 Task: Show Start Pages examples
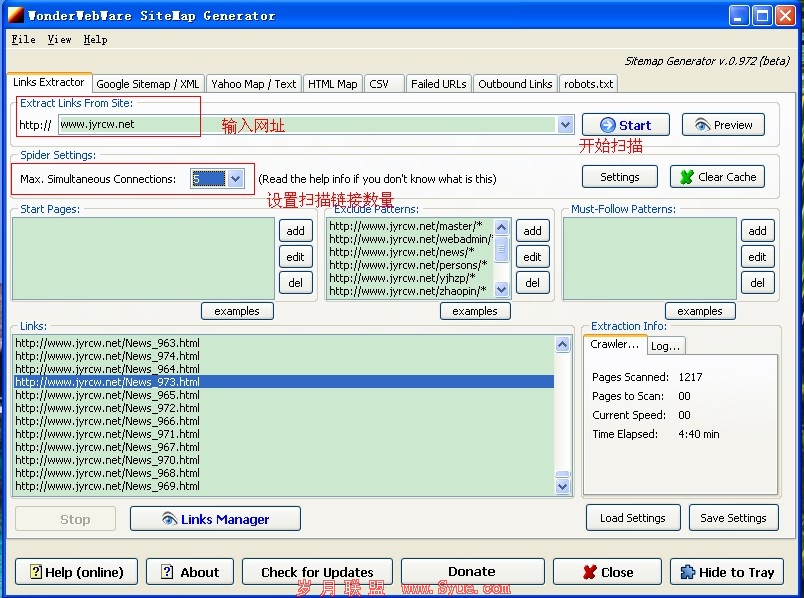point(237,311)
